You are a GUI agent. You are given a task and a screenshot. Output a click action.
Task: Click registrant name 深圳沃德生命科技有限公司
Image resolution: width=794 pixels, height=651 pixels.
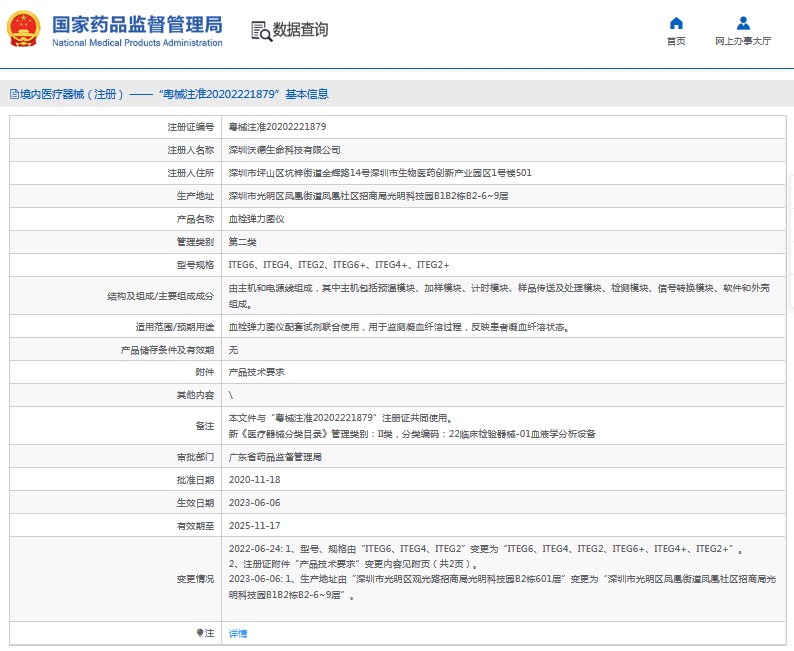(284, 150)
